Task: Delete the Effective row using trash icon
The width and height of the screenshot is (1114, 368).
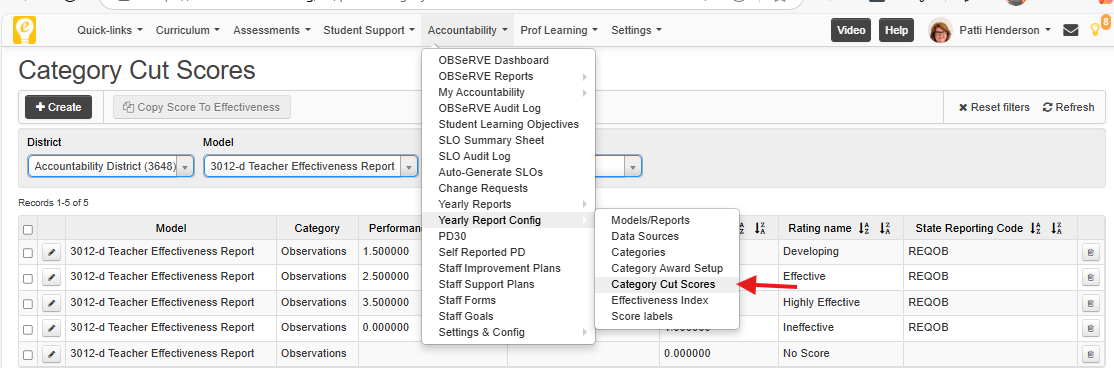Action: [1091, 278]
